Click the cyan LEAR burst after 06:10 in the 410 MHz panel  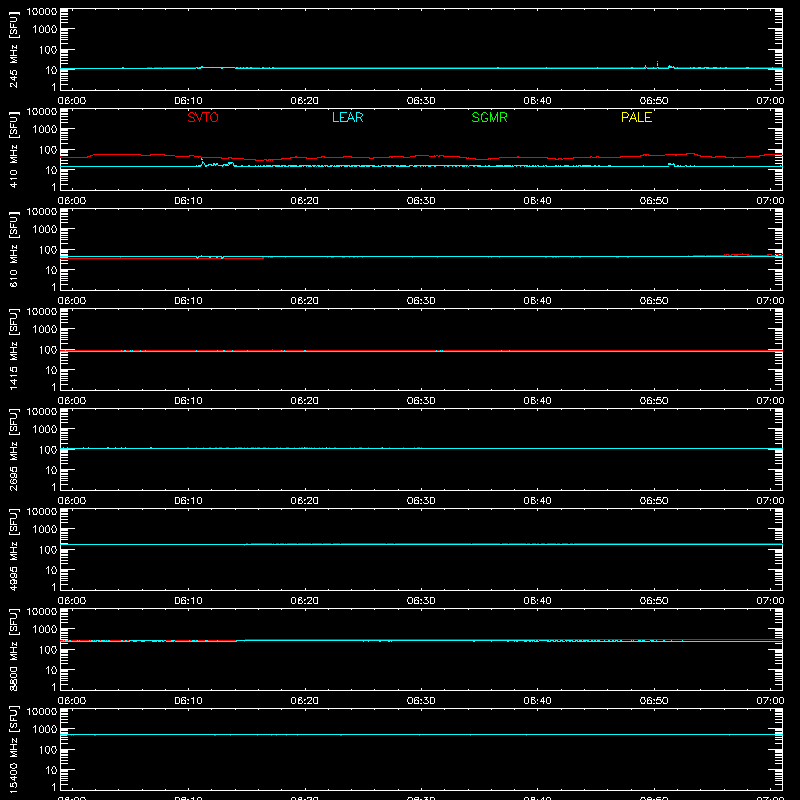(214, 164)
